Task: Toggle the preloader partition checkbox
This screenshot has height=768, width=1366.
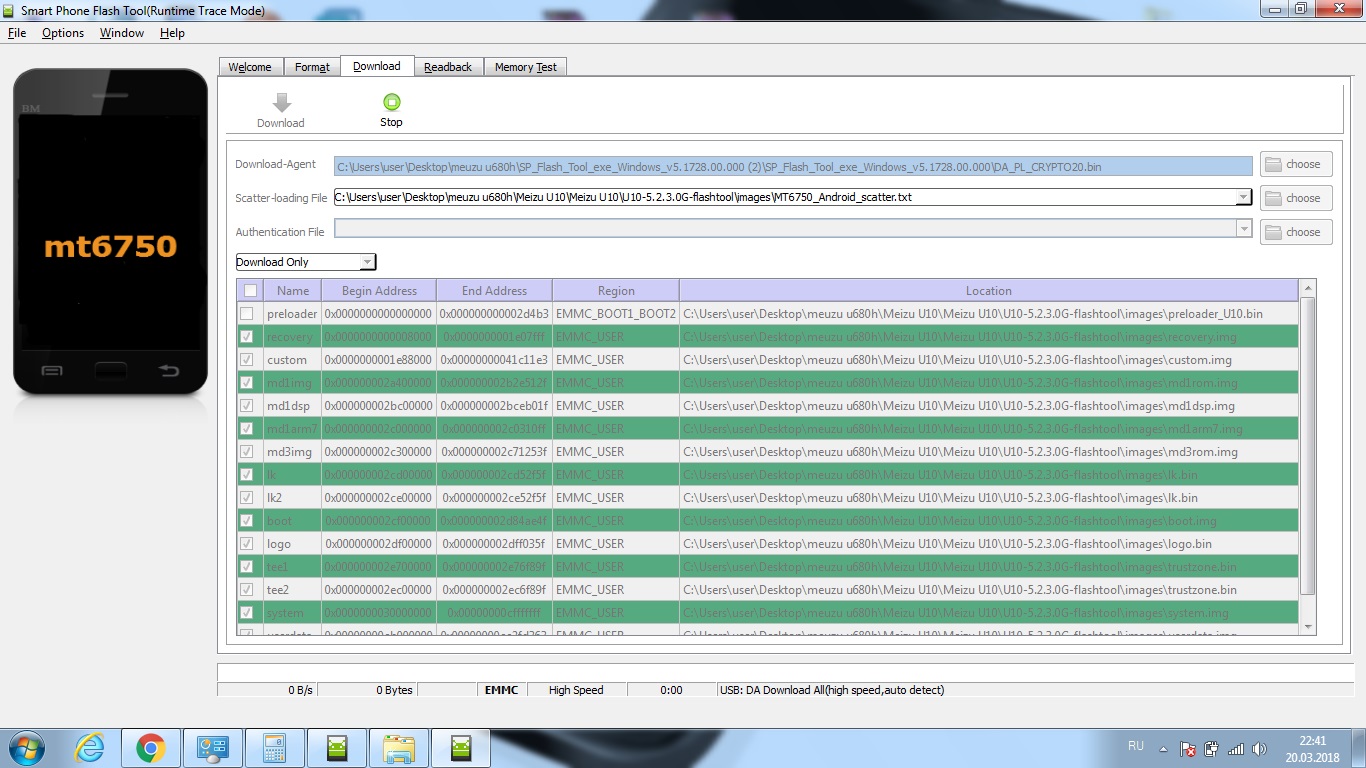Action: point(247,314)
